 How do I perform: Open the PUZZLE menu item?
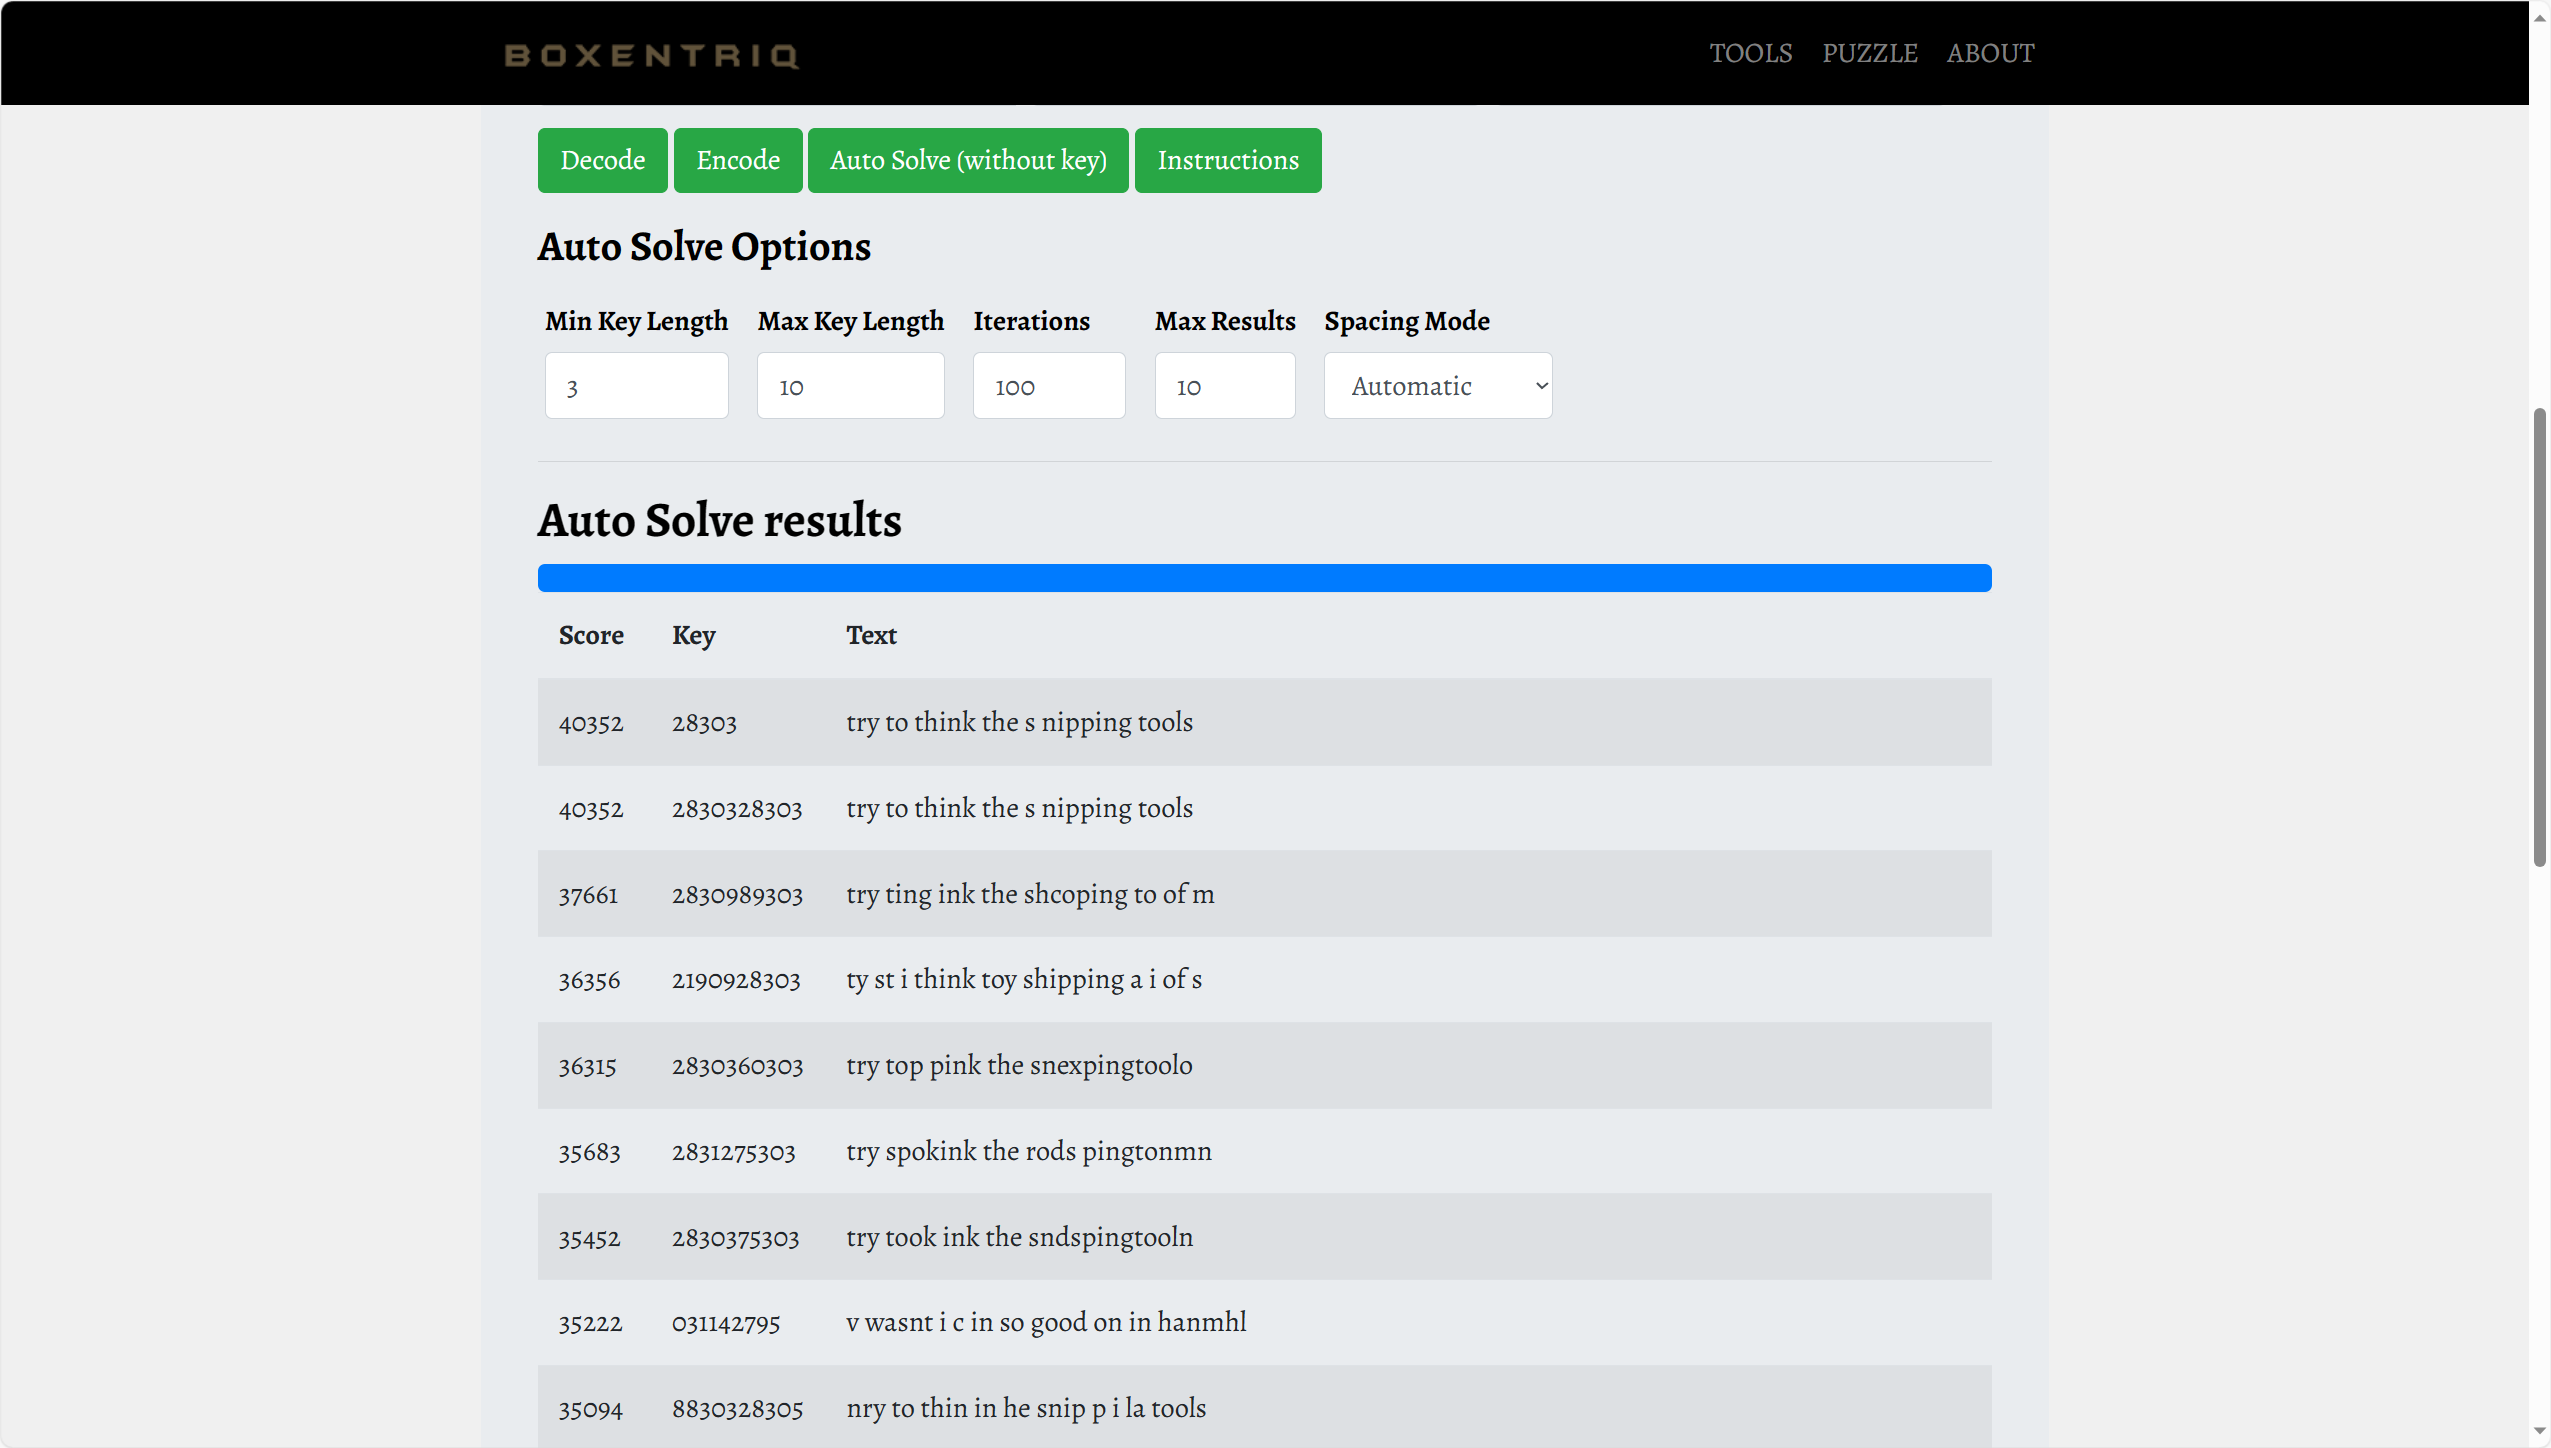tap(1869, 53)
